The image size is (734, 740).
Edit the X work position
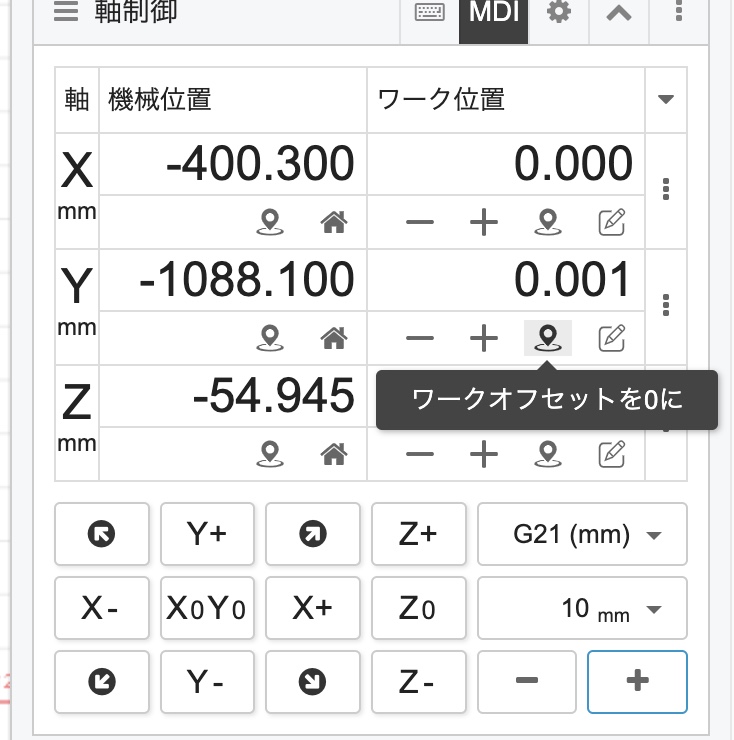pos(612,222)
